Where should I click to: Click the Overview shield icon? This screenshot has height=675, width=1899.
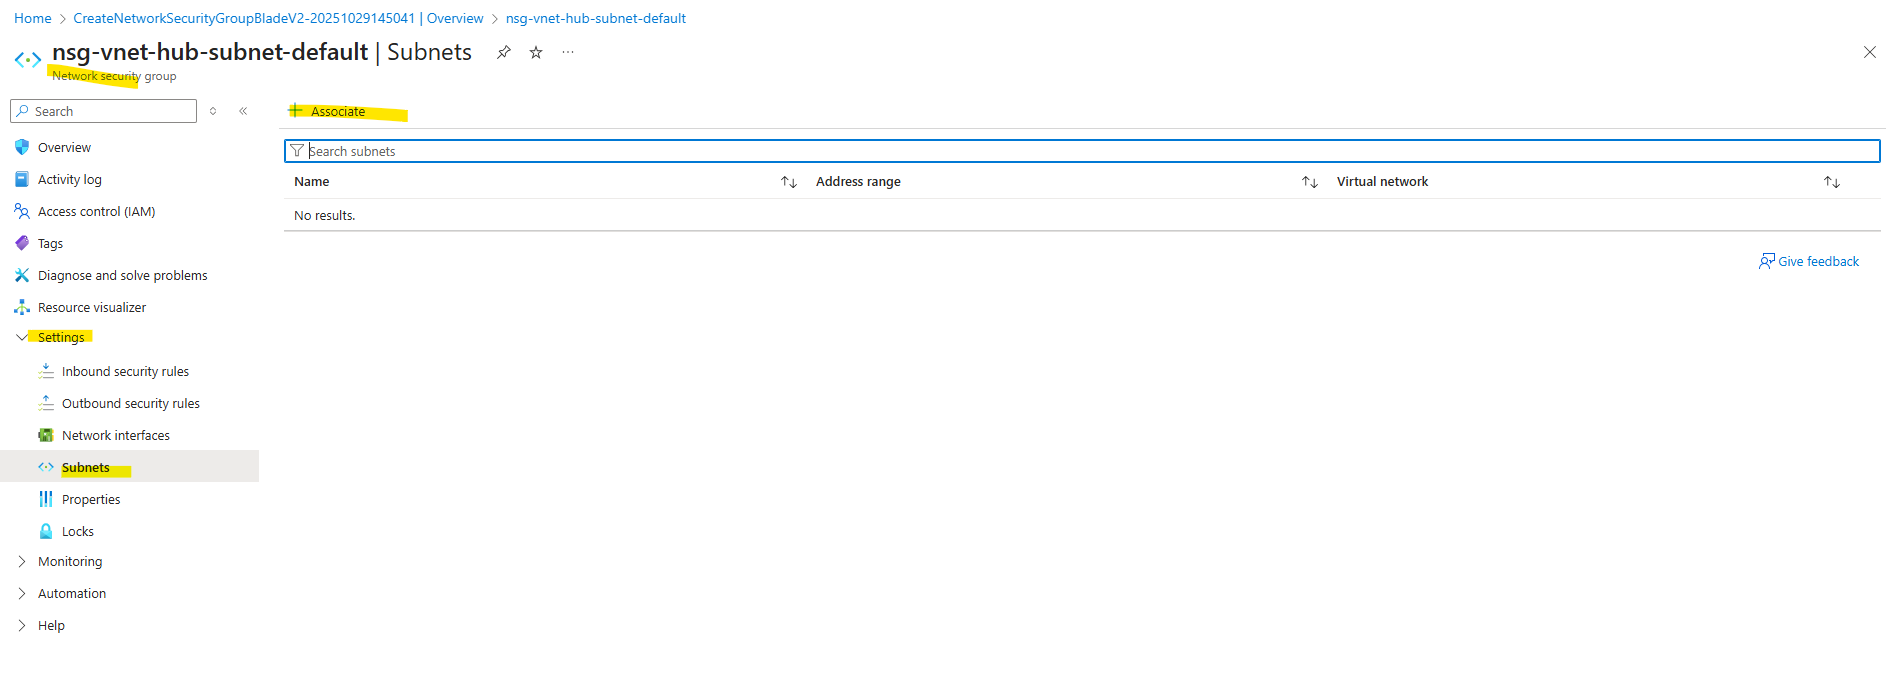pos(22,147)
